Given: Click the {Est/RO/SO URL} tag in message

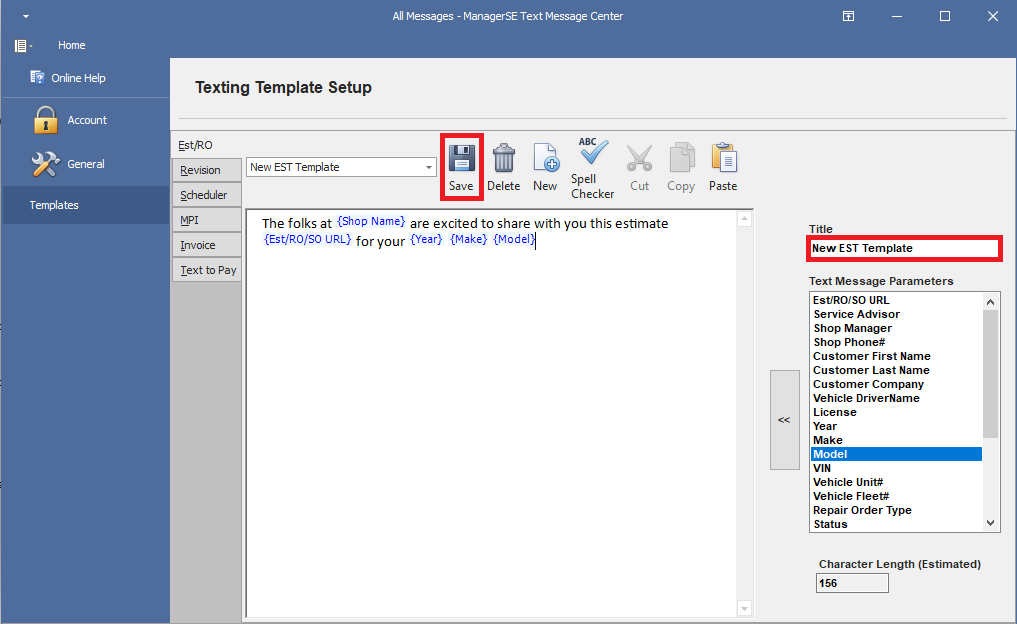Looking at the screenshot, I should pos(308,240).
